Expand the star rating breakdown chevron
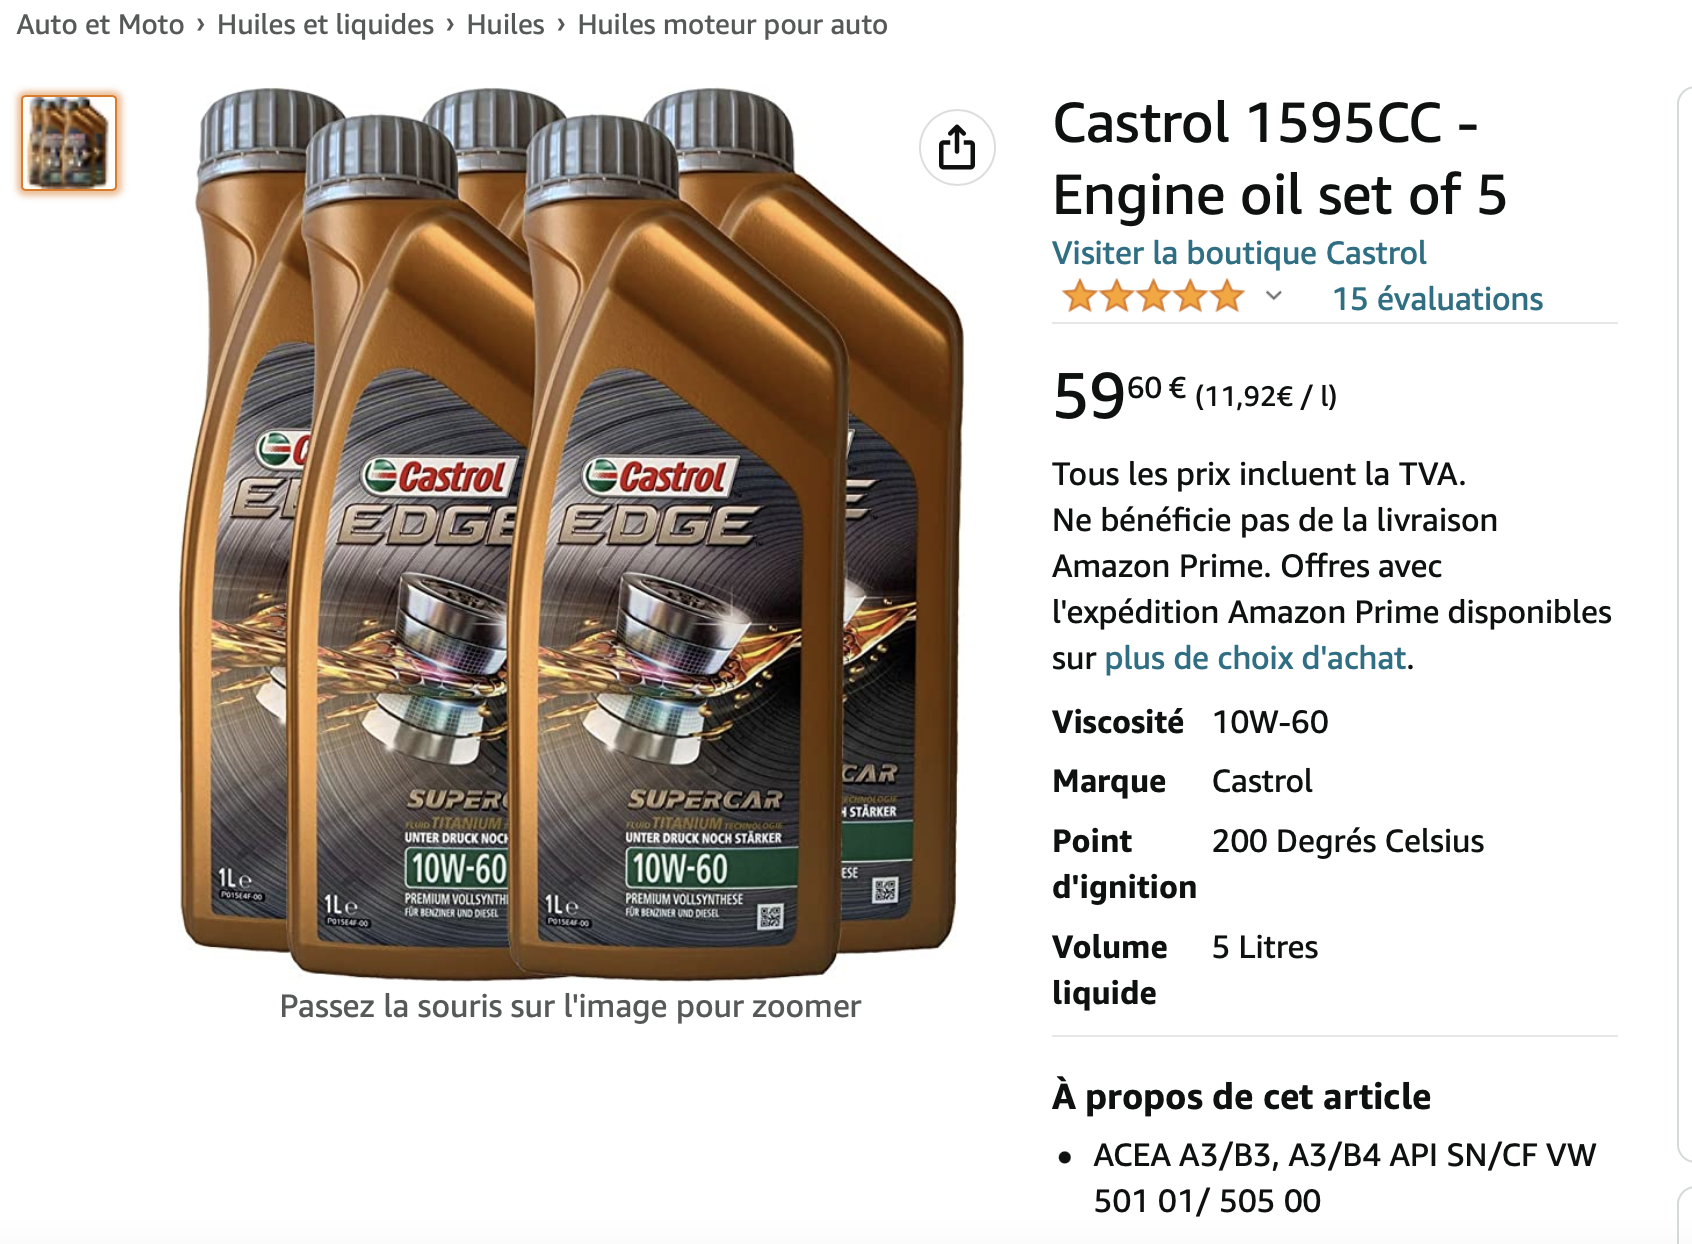 point(1273,296)
